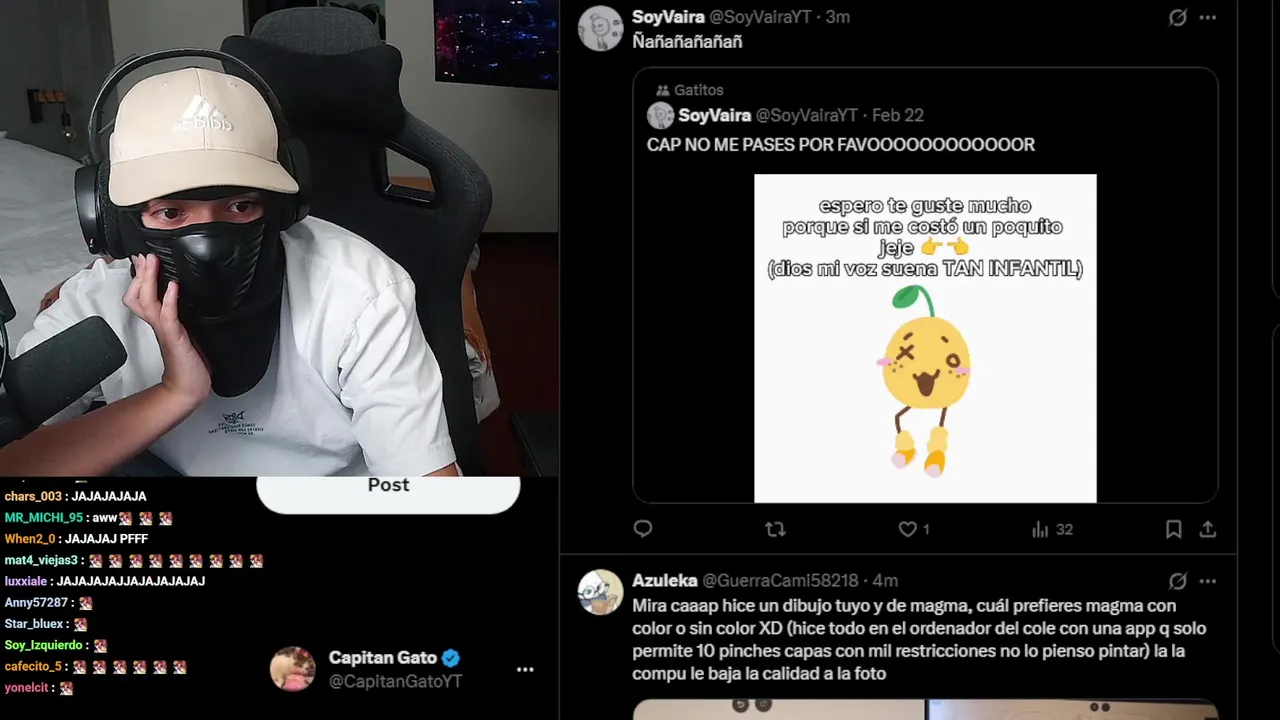Reply to SoyVaira's post with comment icon

pyautogui.click(x=643, y=529)
